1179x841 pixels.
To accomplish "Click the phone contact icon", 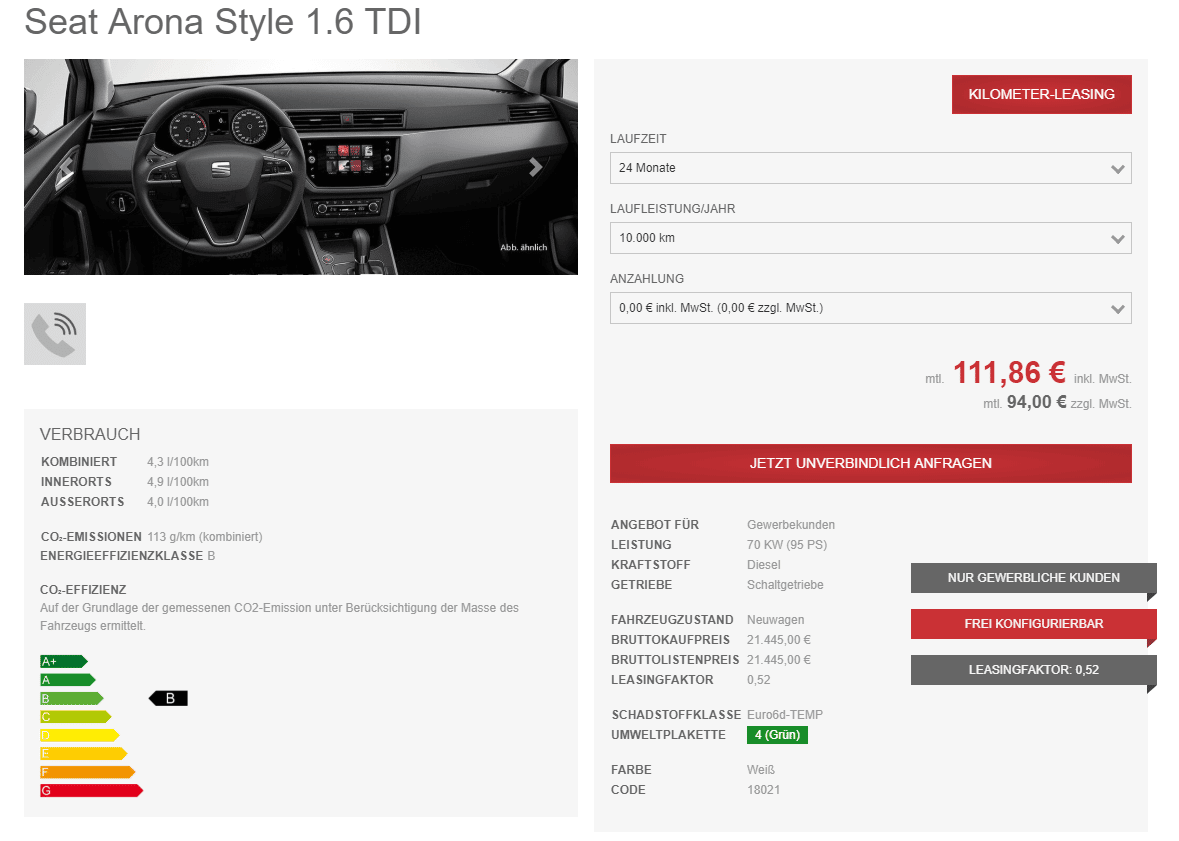I will (55, 334).
